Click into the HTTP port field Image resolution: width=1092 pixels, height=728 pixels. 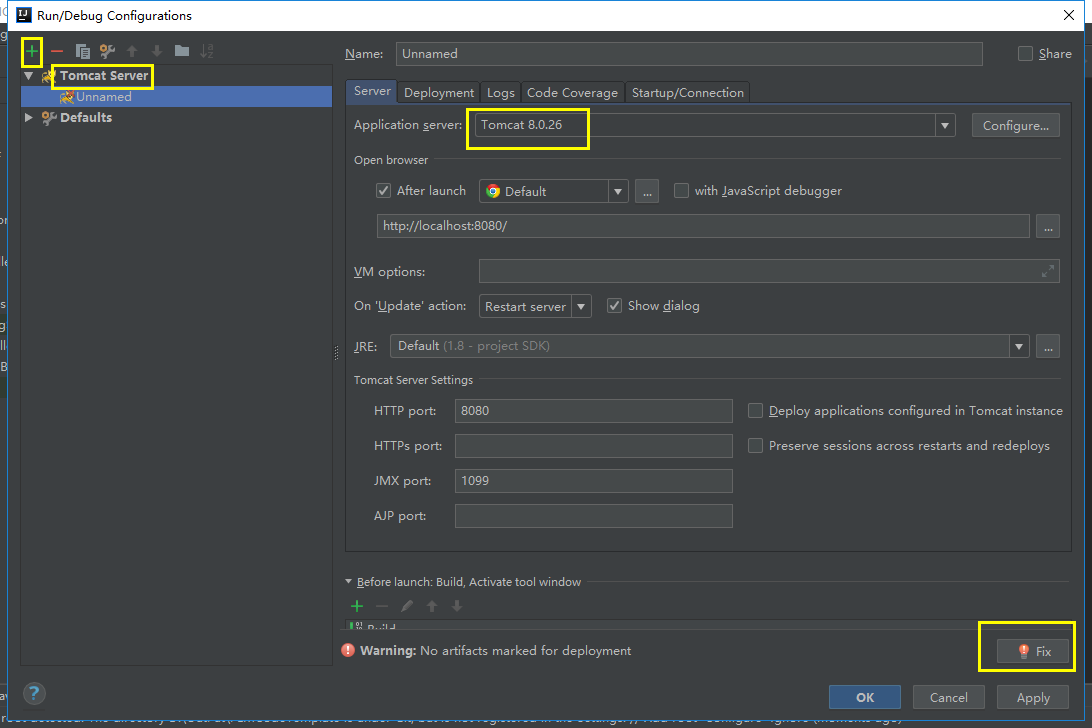coord(593,411)
